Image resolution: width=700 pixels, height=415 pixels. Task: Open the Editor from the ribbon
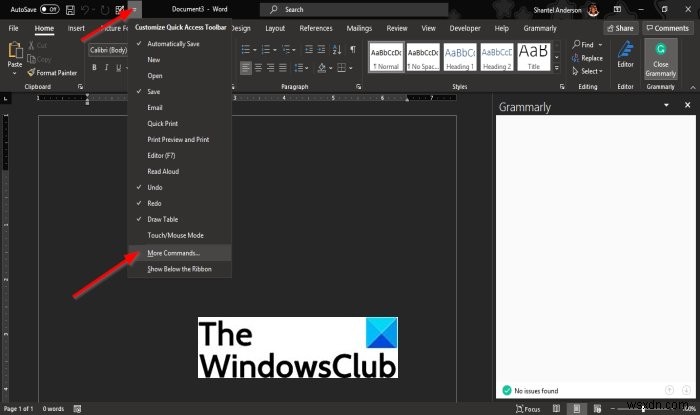coord(625,55)
